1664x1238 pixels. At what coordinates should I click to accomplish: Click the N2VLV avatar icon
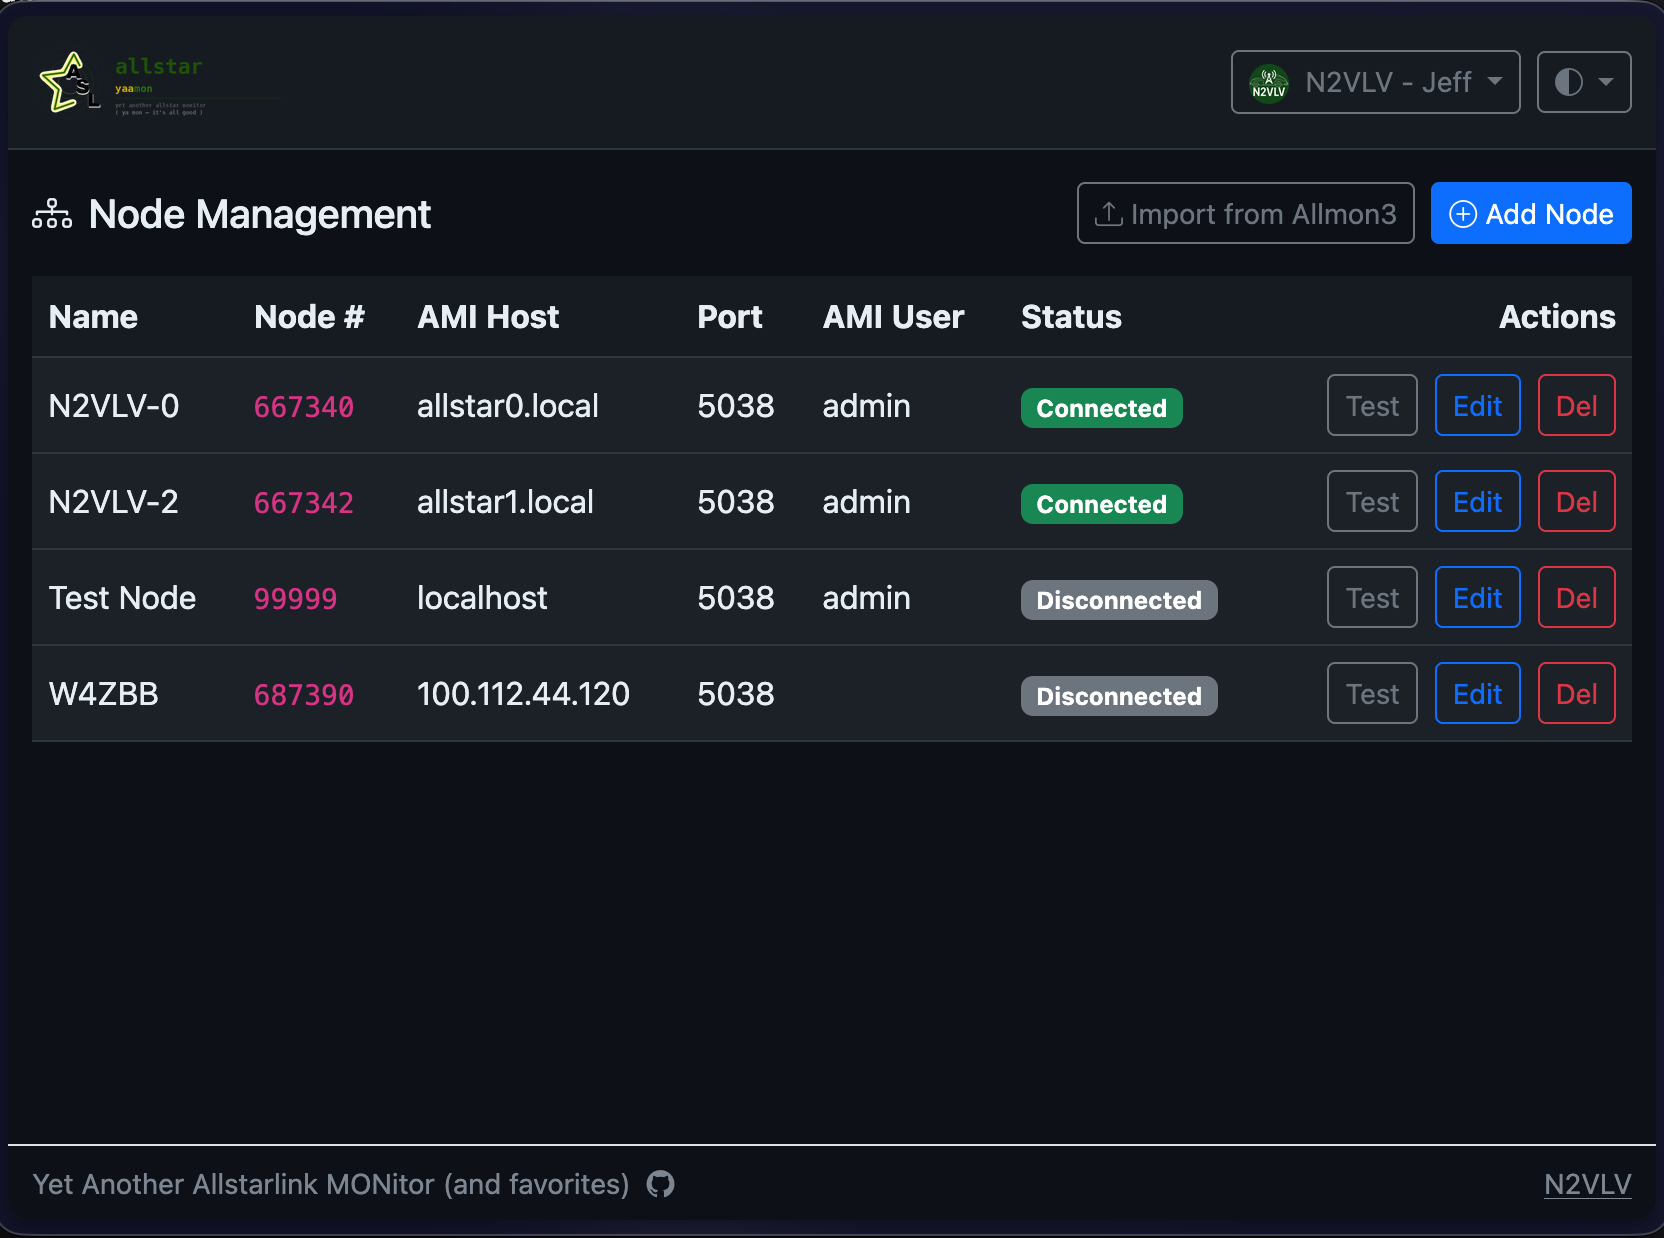coord(1269,83)
